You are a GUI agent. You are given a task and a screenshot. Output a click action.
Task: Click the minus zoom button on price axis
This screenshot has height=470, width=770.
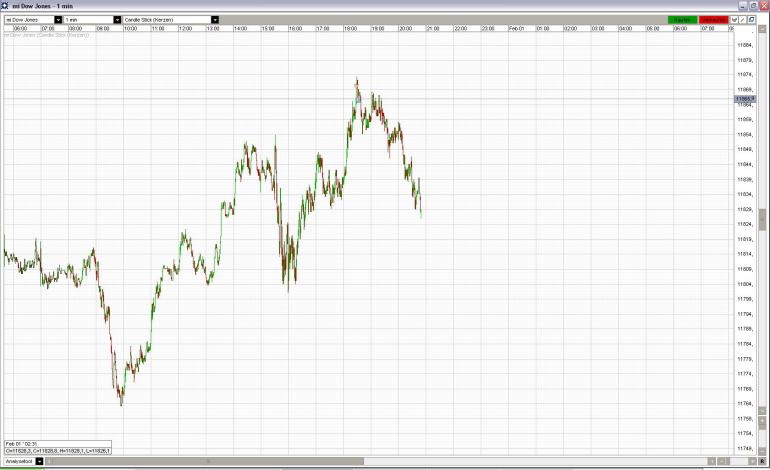[x=762, y=451]
